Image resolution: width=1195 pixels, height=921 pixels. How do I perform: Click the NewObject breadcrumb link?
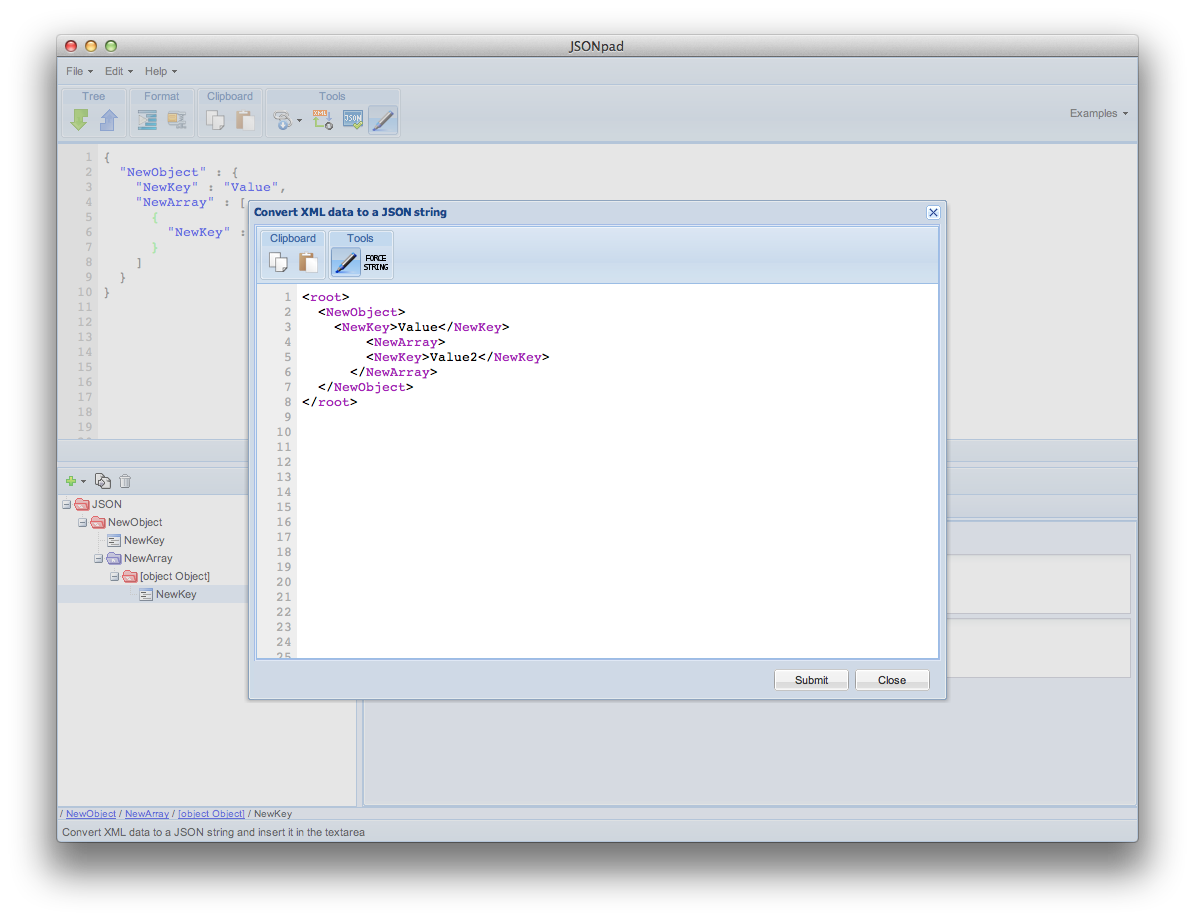tap(91, 813)
